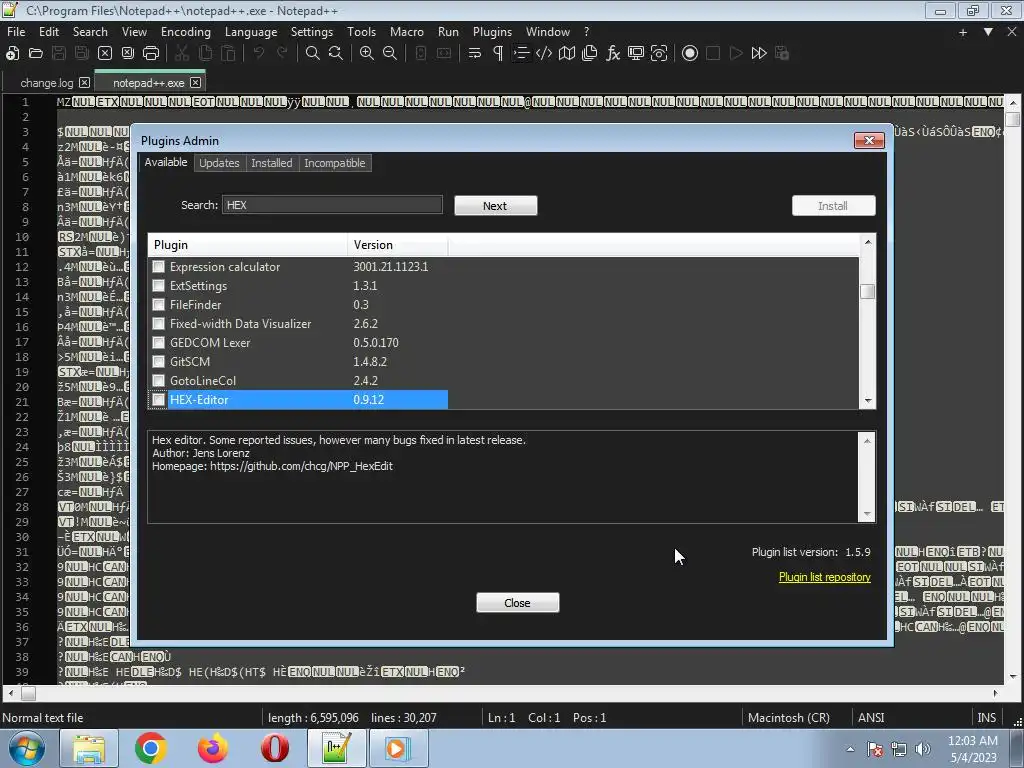Run macro multiple times icon
1024x768 pixels.
[759, 54]
